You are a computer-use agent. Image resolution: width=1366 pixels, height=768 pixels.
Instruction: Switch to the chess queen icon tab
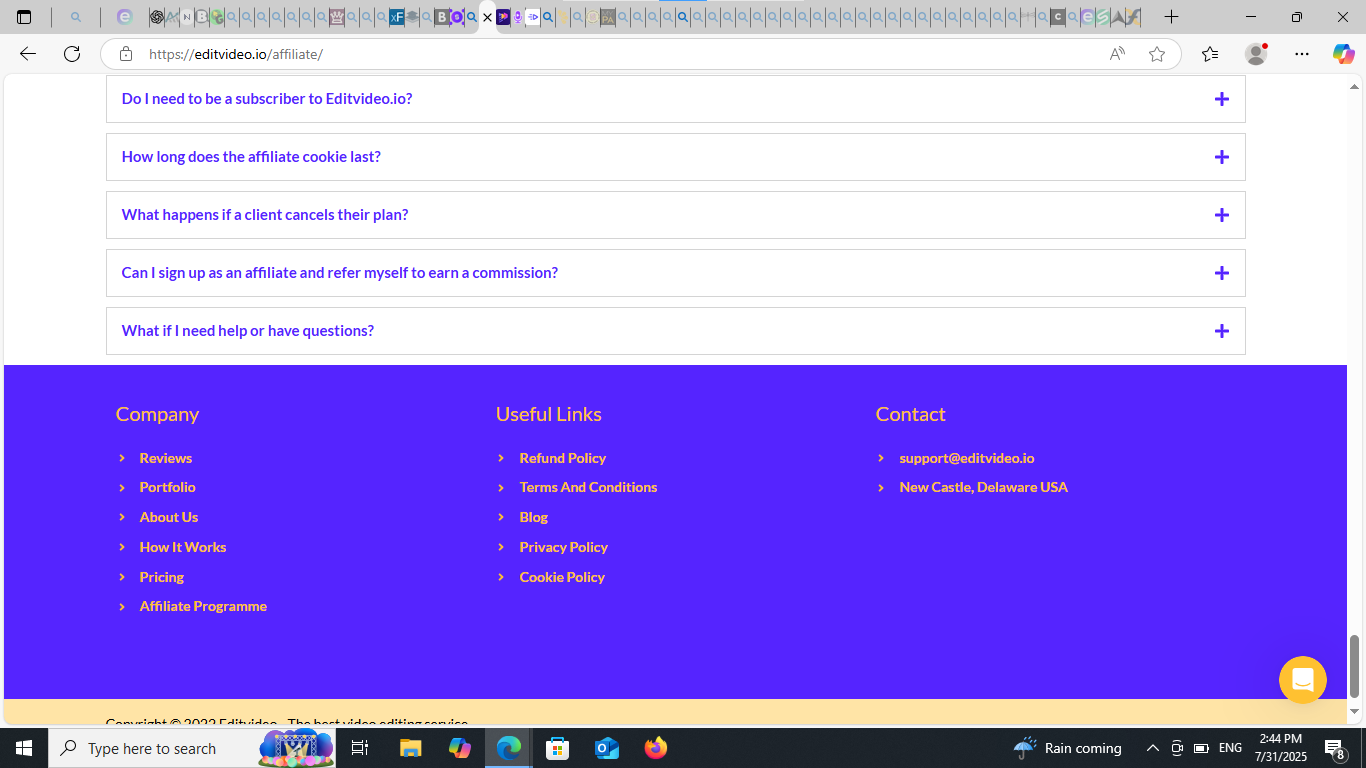(337, 17)
